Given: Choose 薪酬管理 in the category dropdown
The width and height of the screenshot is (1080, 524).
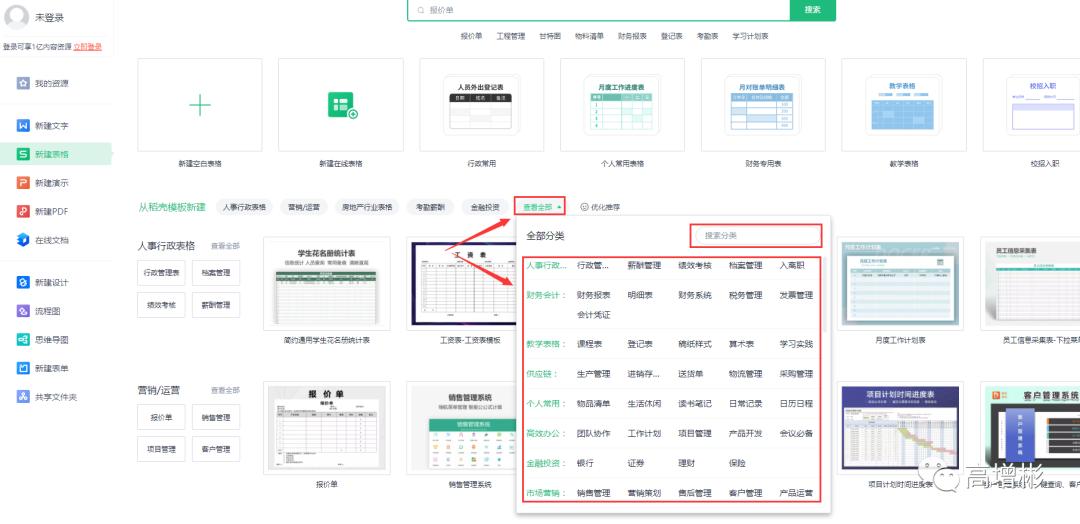Looking at the screenshot, I should pyautogui.click(x=644, y=265).
